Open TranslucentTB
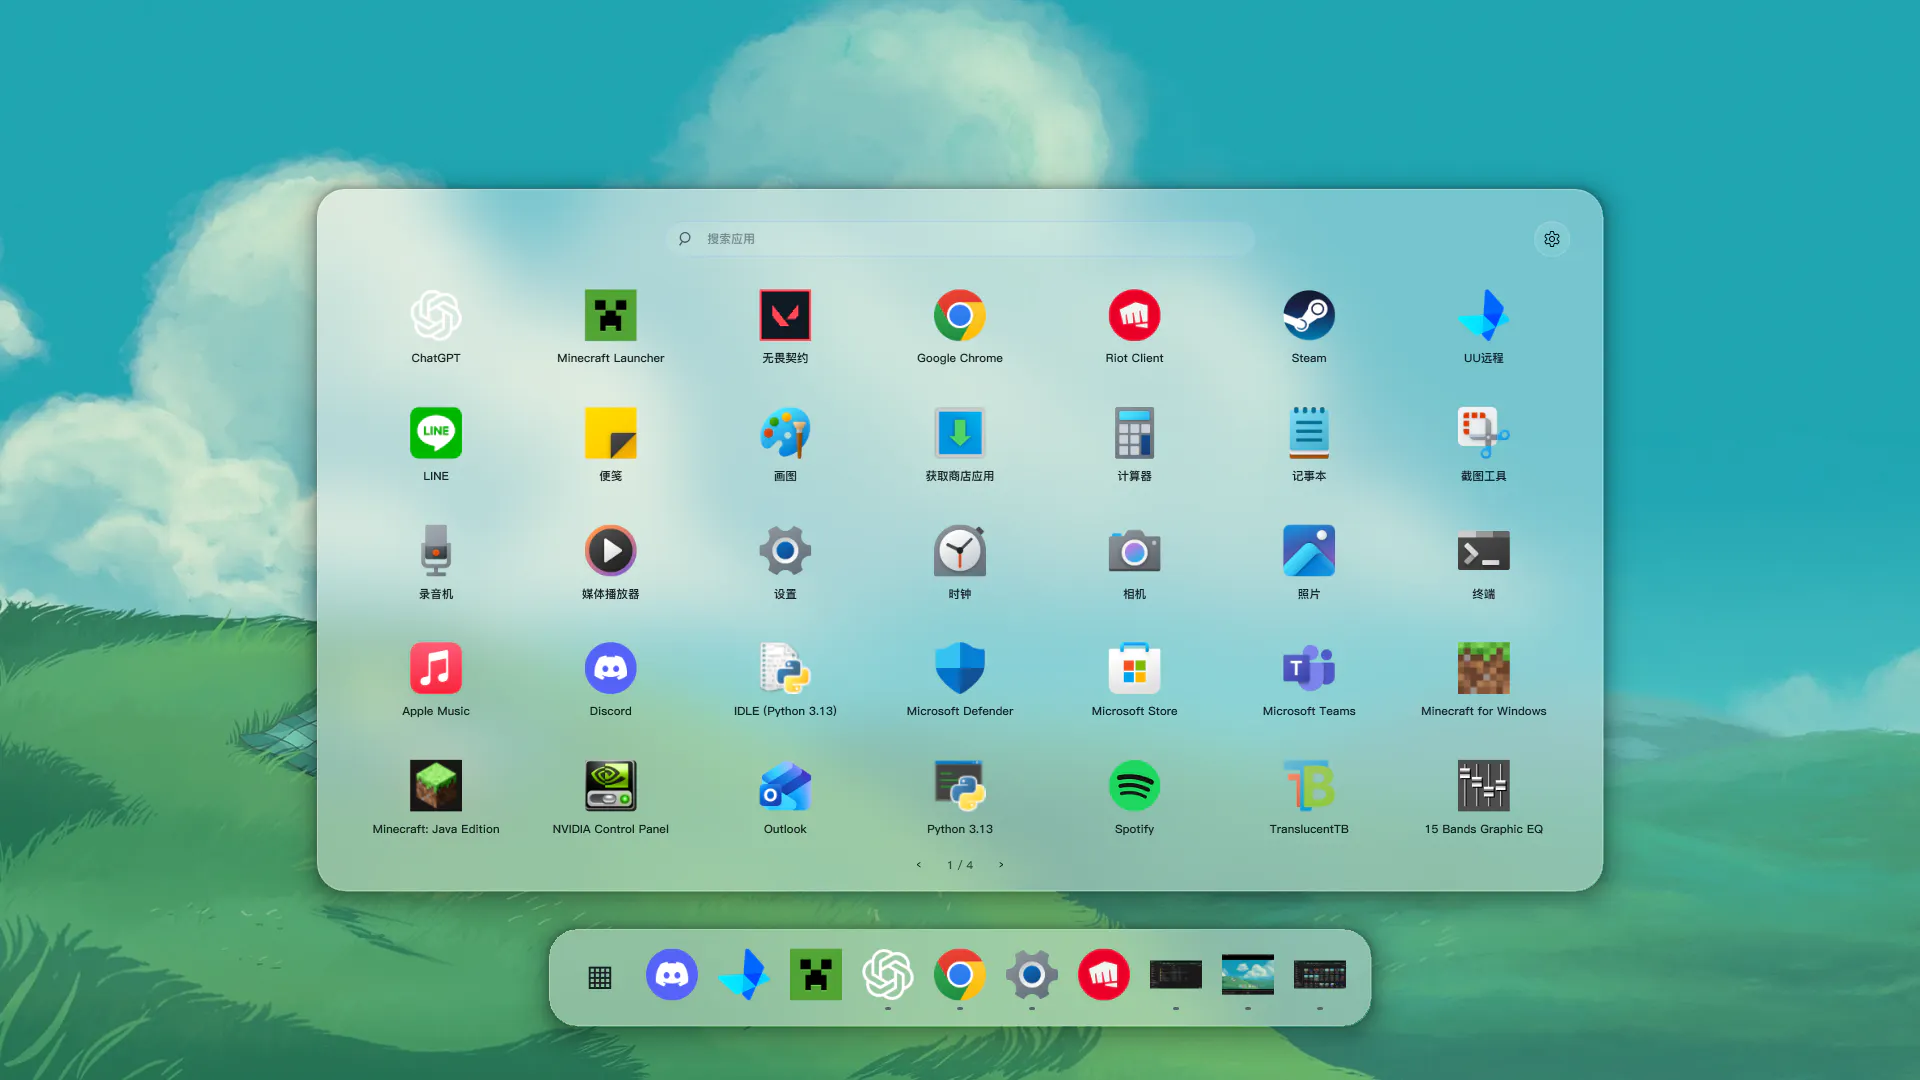1920x1080 pixels. [1309, 786]
